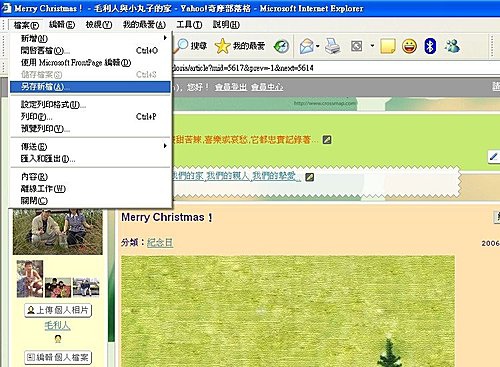
Task: Open the 工具(T) menu
Action: [189, 24]
